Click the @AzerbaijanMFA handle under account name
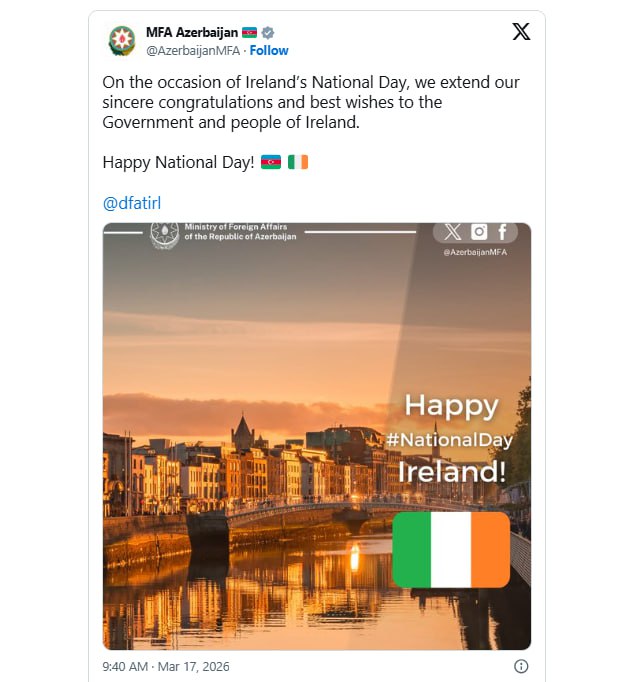This screenshot has width=640, height=682. (193, 50)
